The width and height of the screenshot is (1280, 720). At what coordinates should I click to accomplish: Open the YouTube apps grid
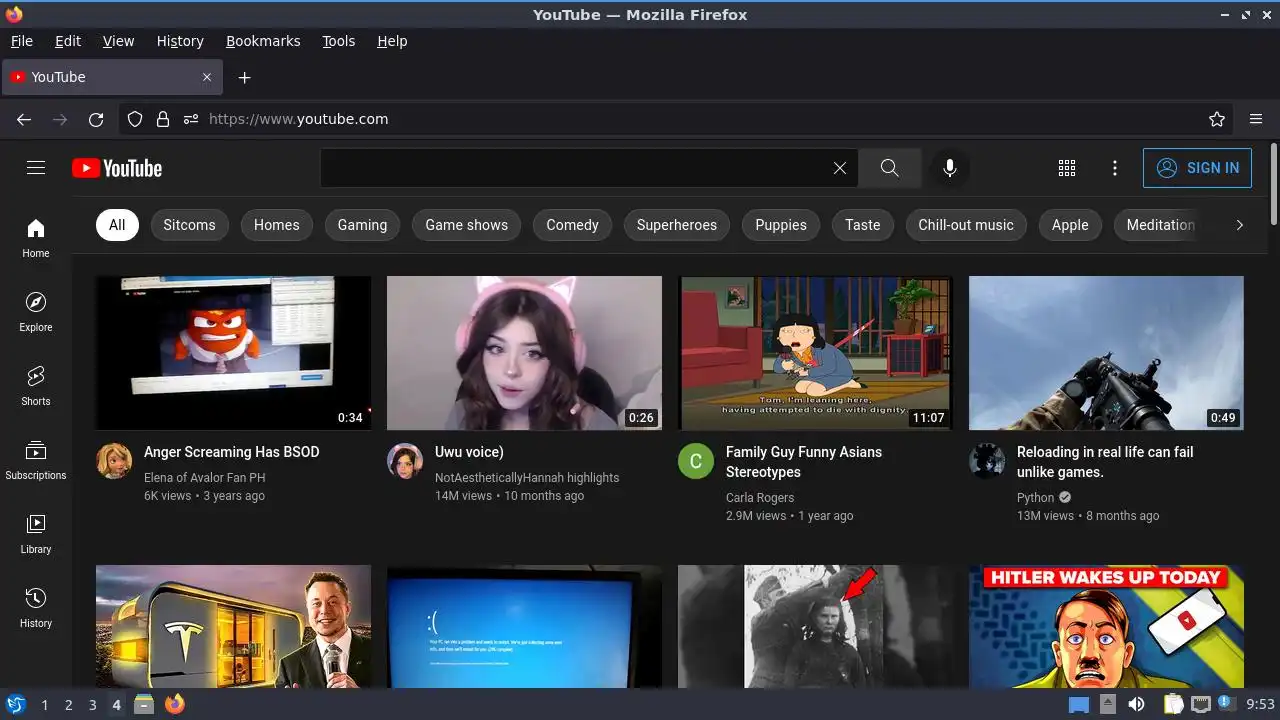pos(1067,168)
